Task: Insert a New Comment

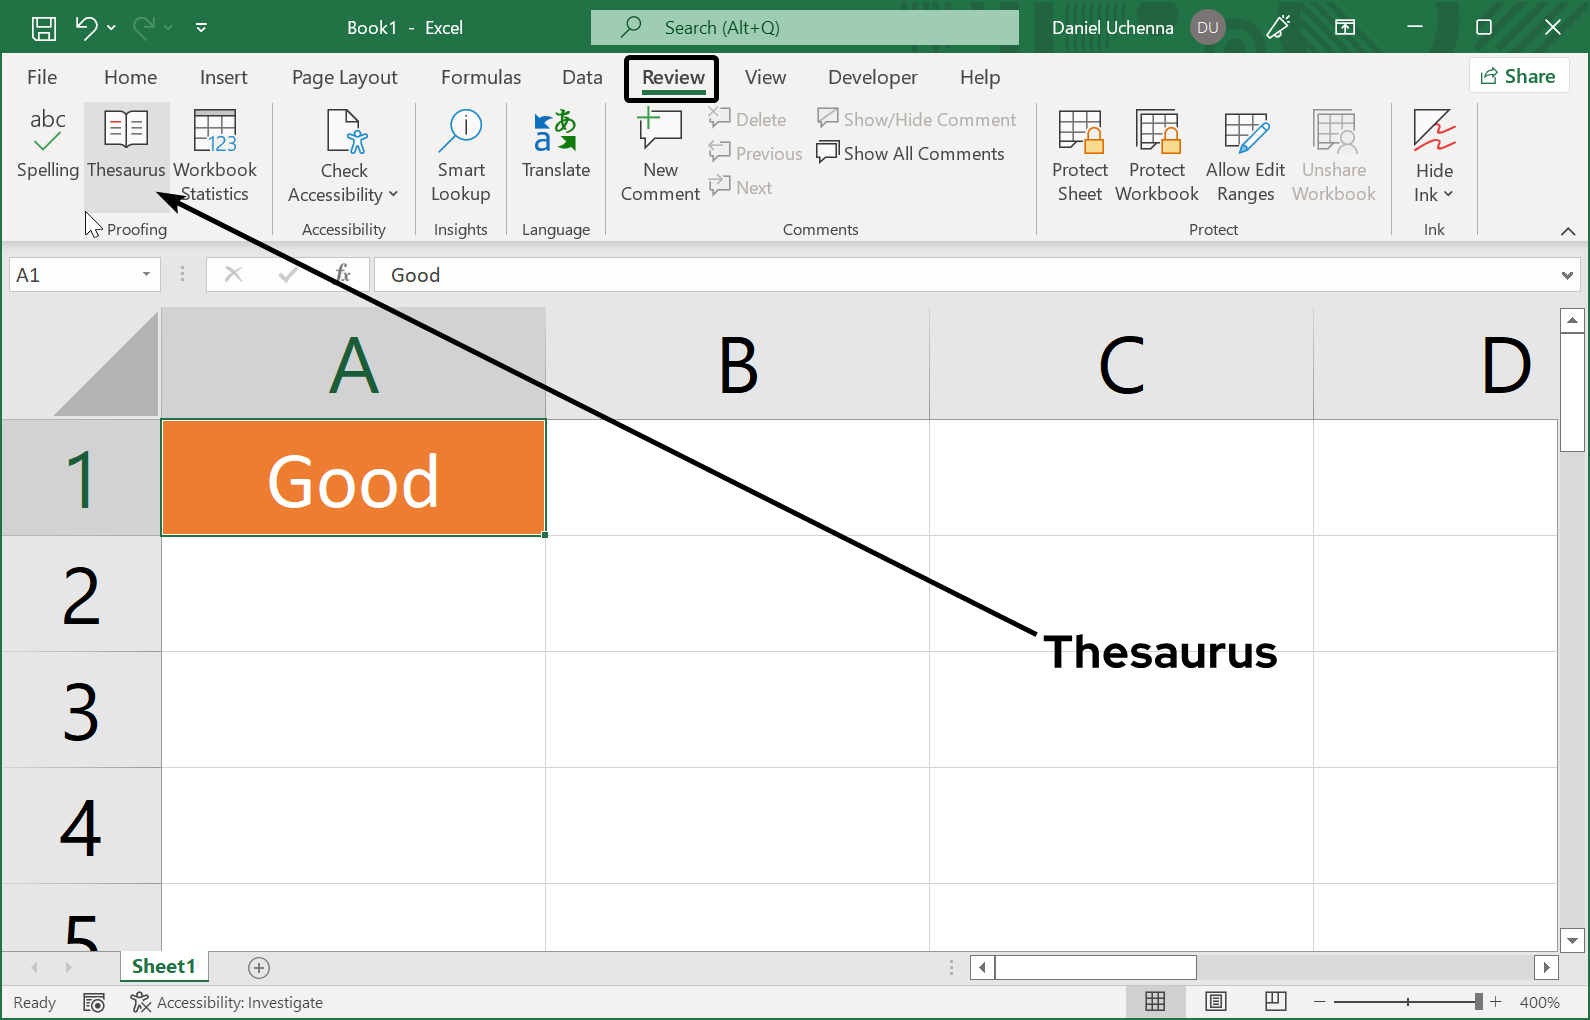Action: 660,155
